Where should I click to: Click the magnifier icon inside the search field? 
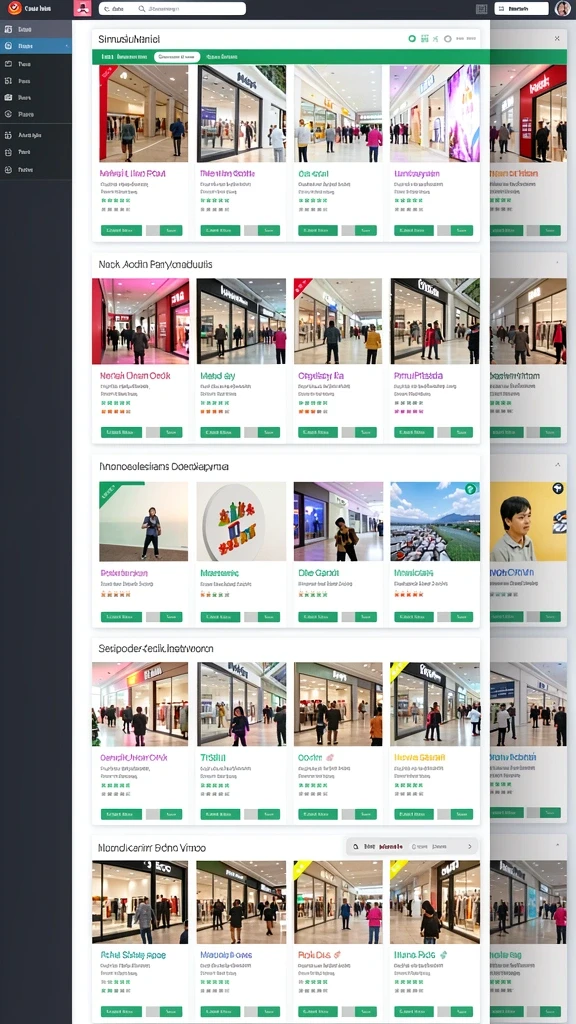(142, 9)
